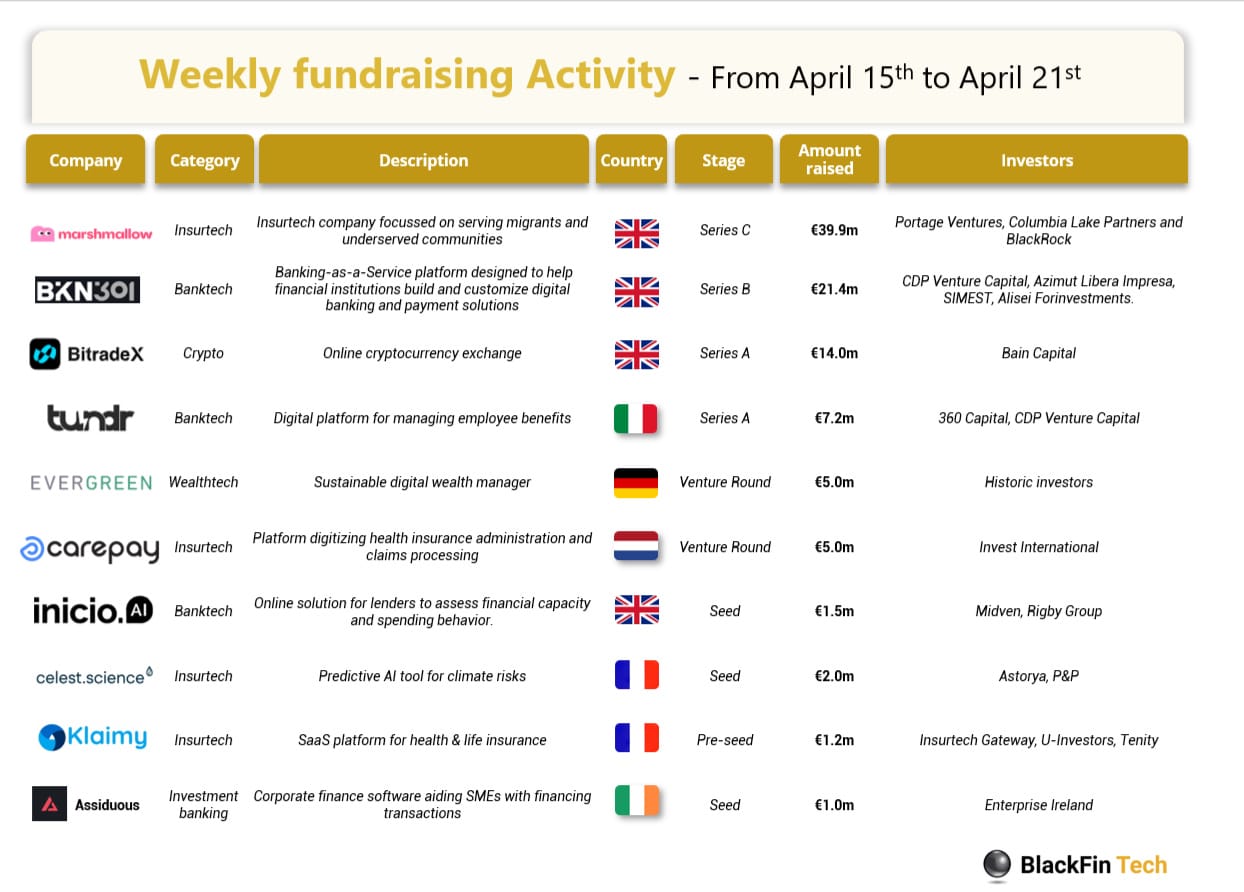The width and height of the screenshot is (1244, 892).
Task: Select the BitradeX logo icon
Action: (x=45, y=354)
